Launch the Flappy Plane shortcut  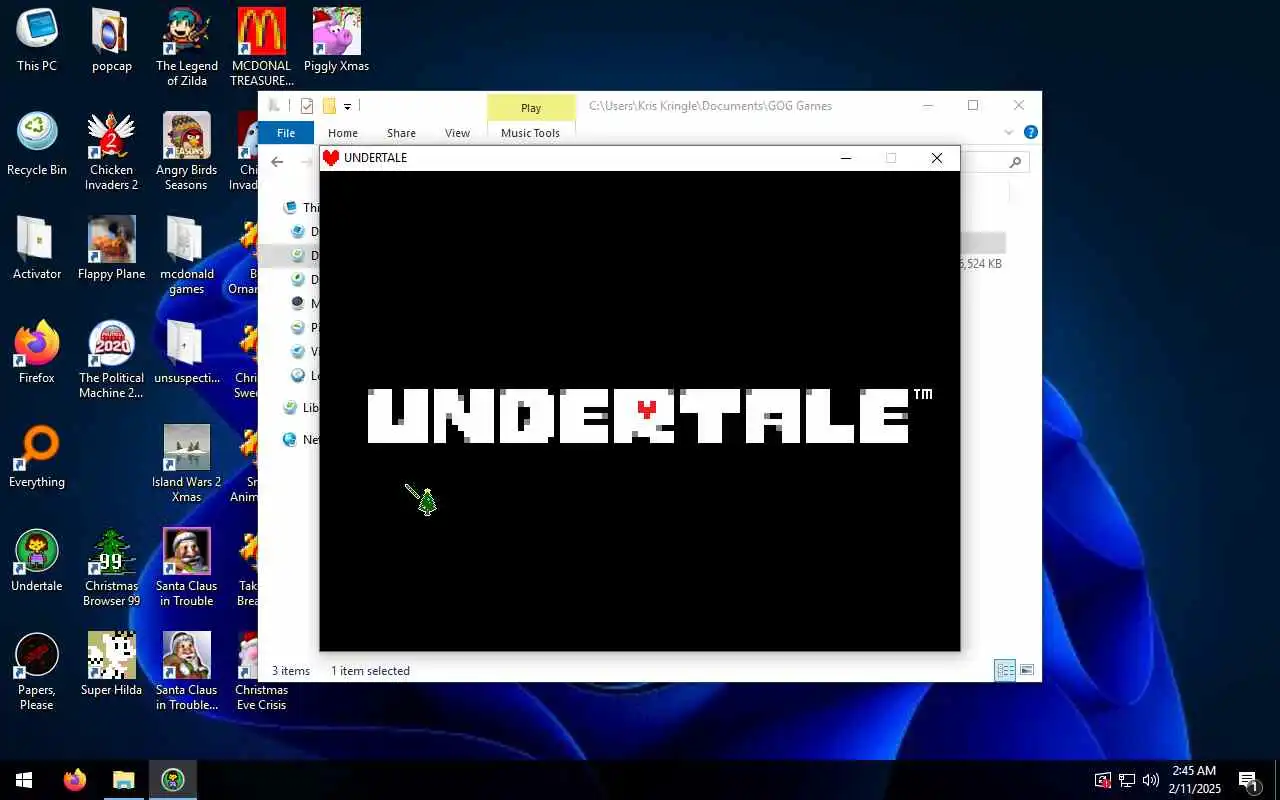pos(111,249)
